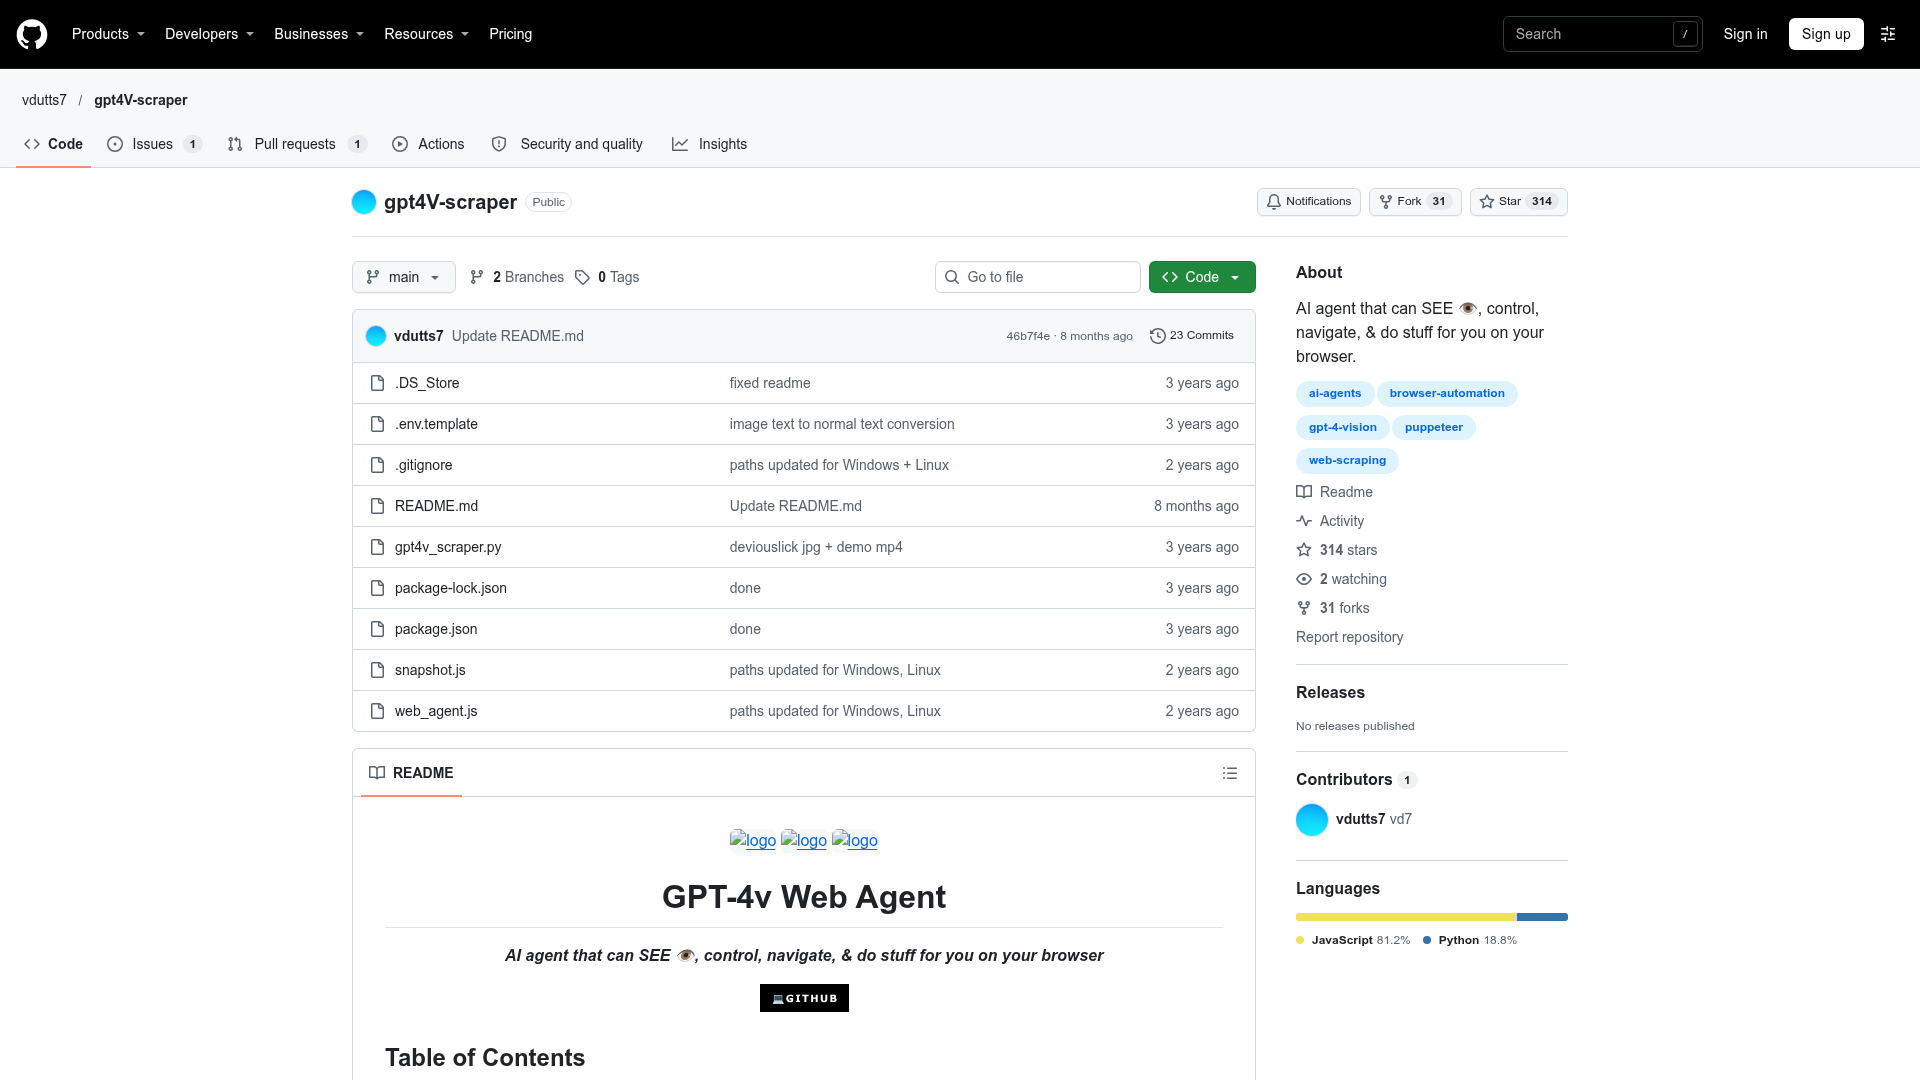Viewport: 1920px width, 1080px height.
Task: Click the puppeteer topic tag
Action: pos(1433,428)
